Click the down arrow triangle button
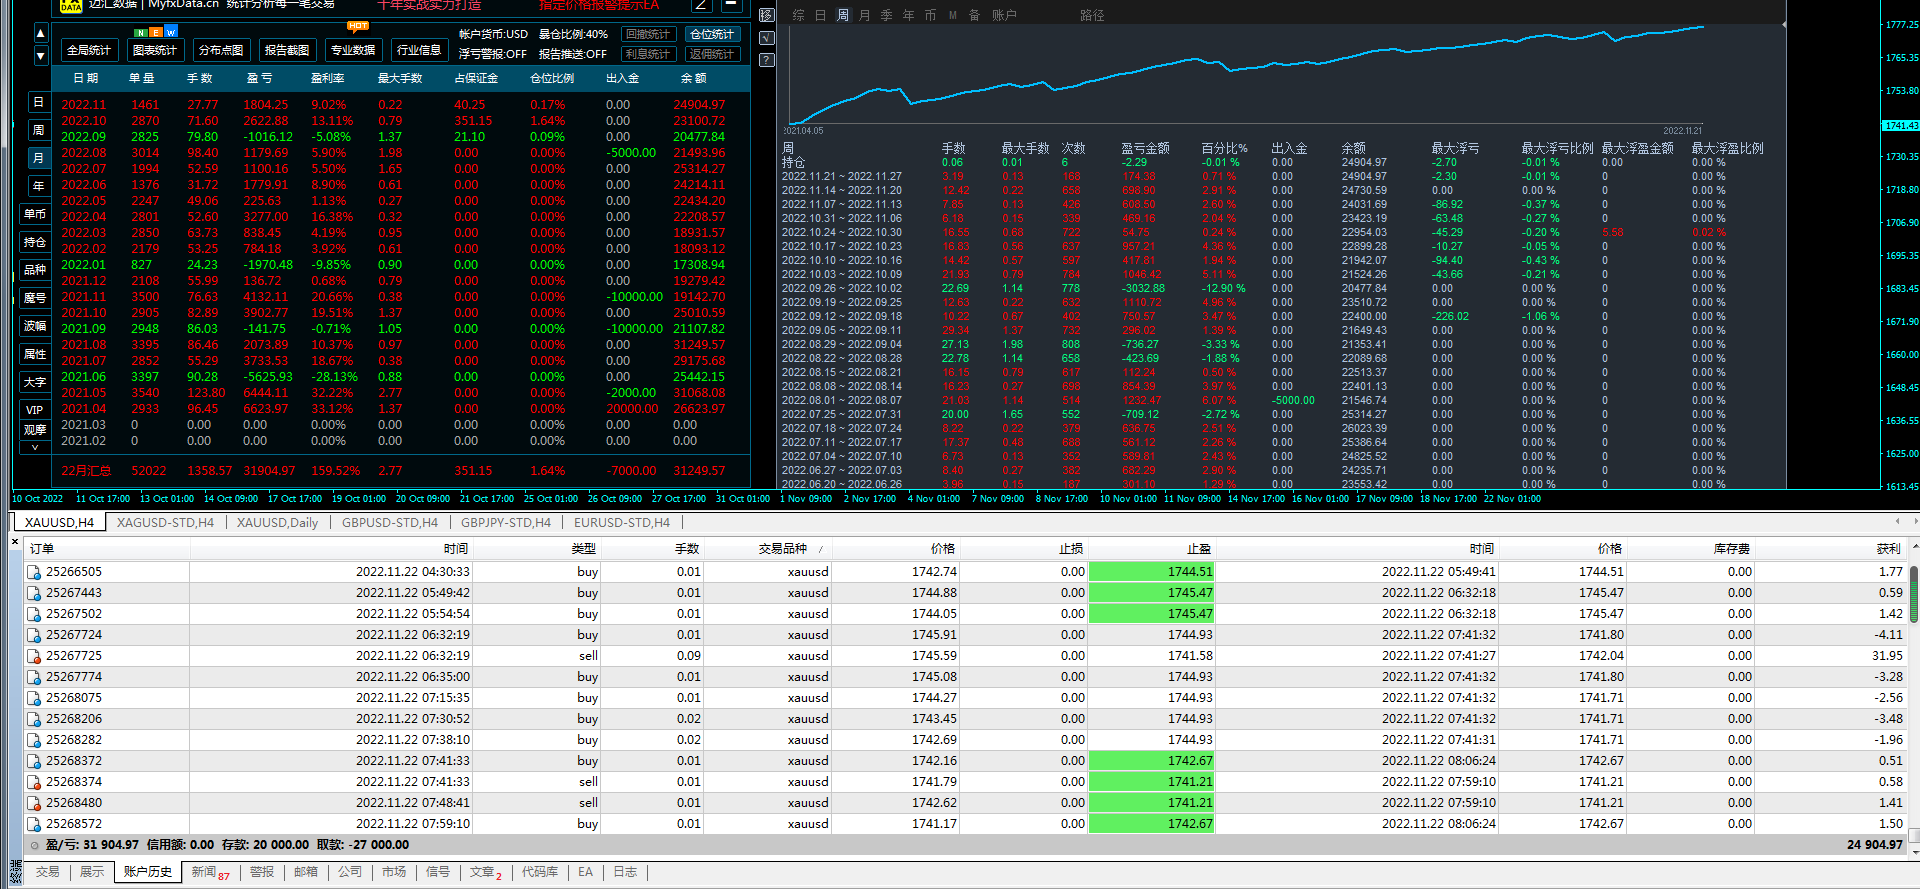1920x889 pixels. [40, 56]
